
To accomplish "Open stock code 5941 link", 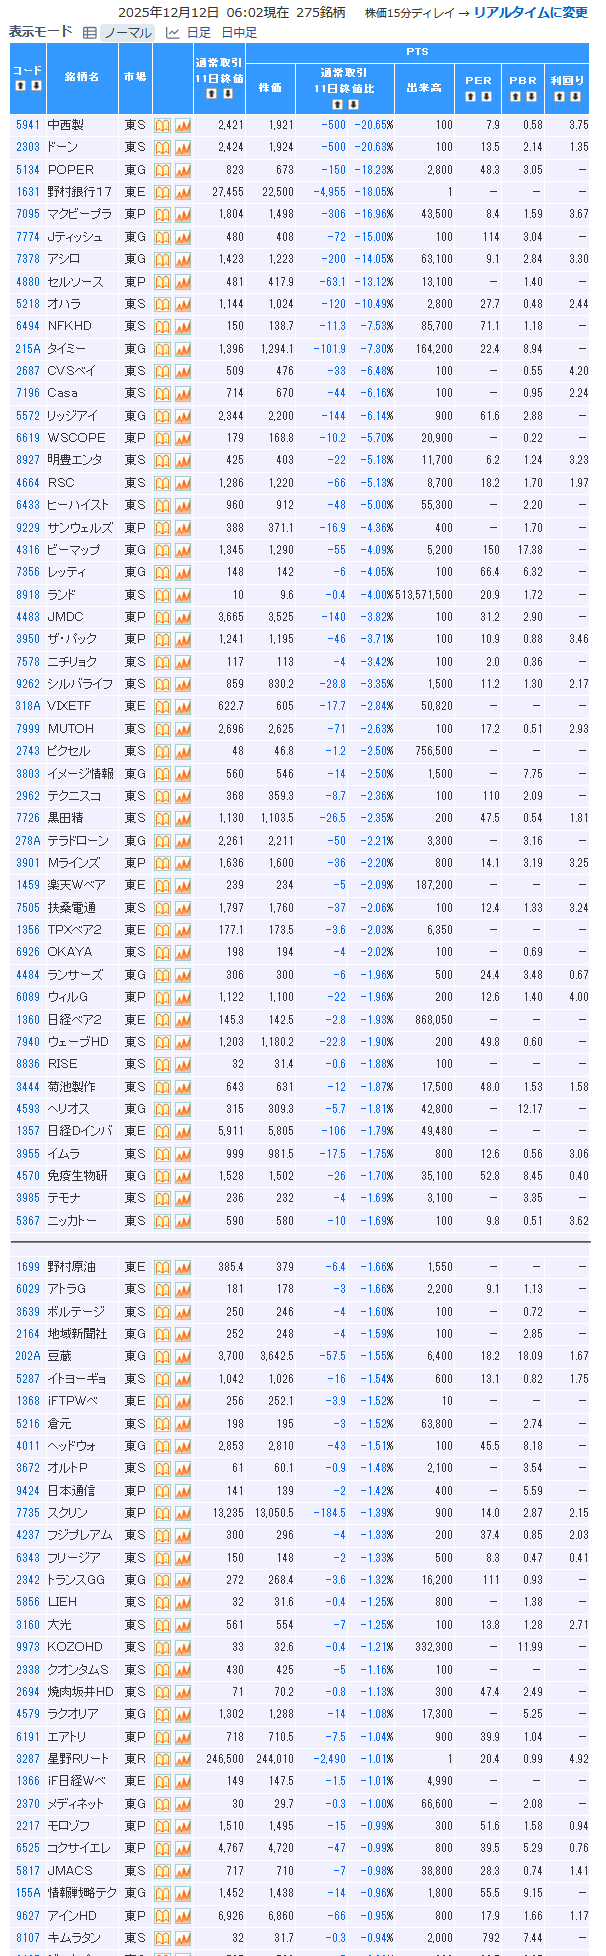I will tap(28, 125).
